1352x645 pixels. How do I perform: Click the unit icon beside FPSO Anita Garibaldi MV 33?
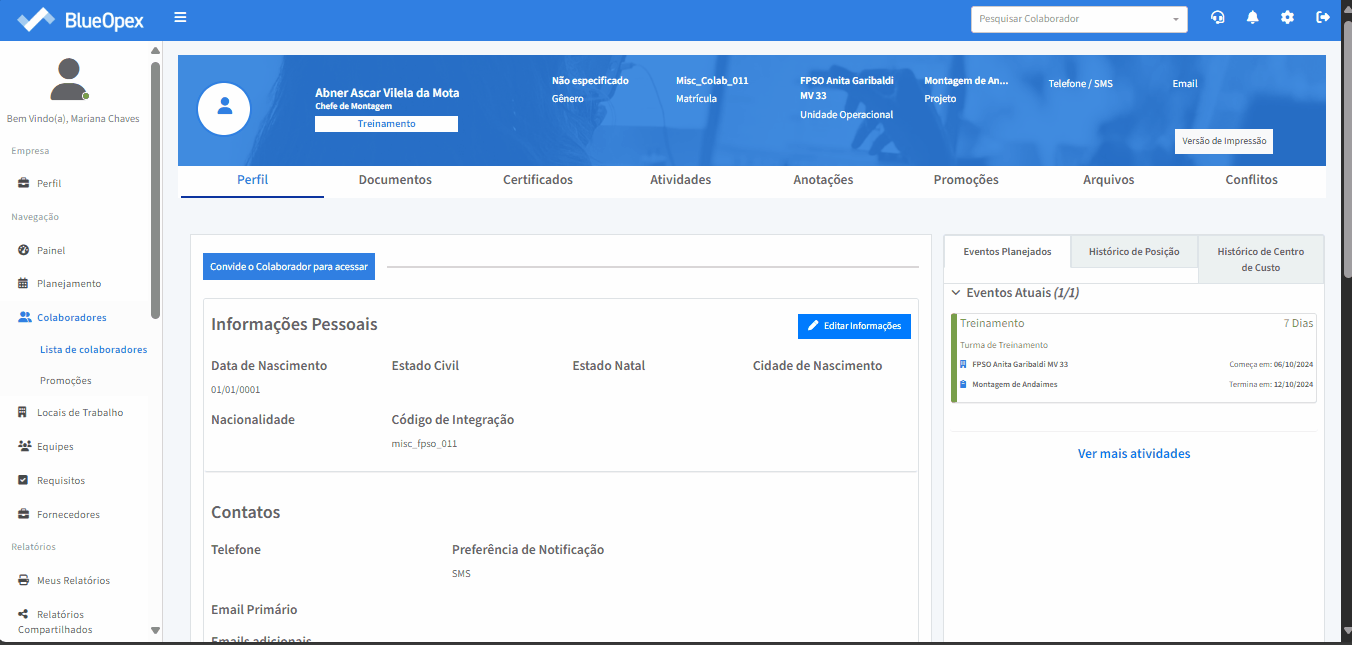coord(963,365)
